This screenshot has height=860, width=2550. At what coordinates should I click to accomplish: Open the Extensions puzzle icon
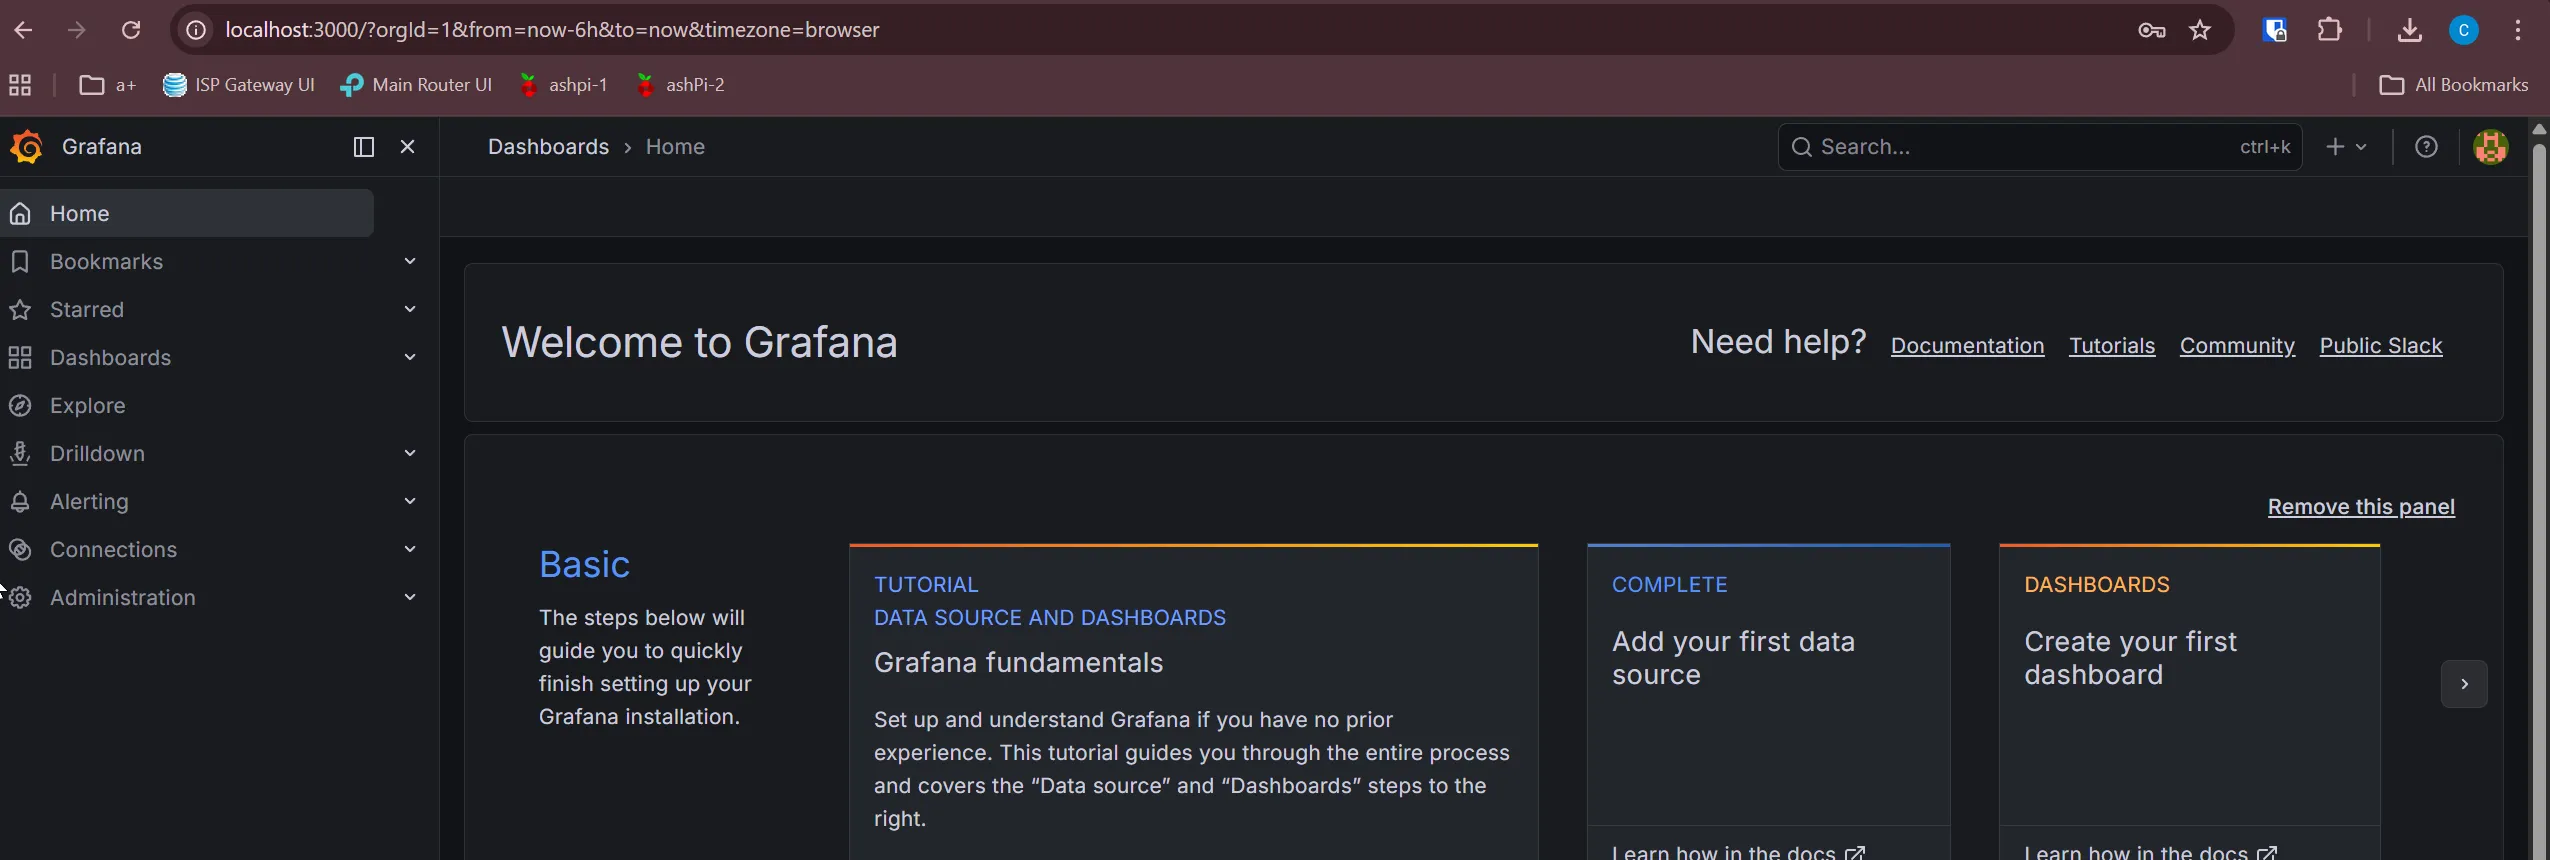[x=2330, y=30]
